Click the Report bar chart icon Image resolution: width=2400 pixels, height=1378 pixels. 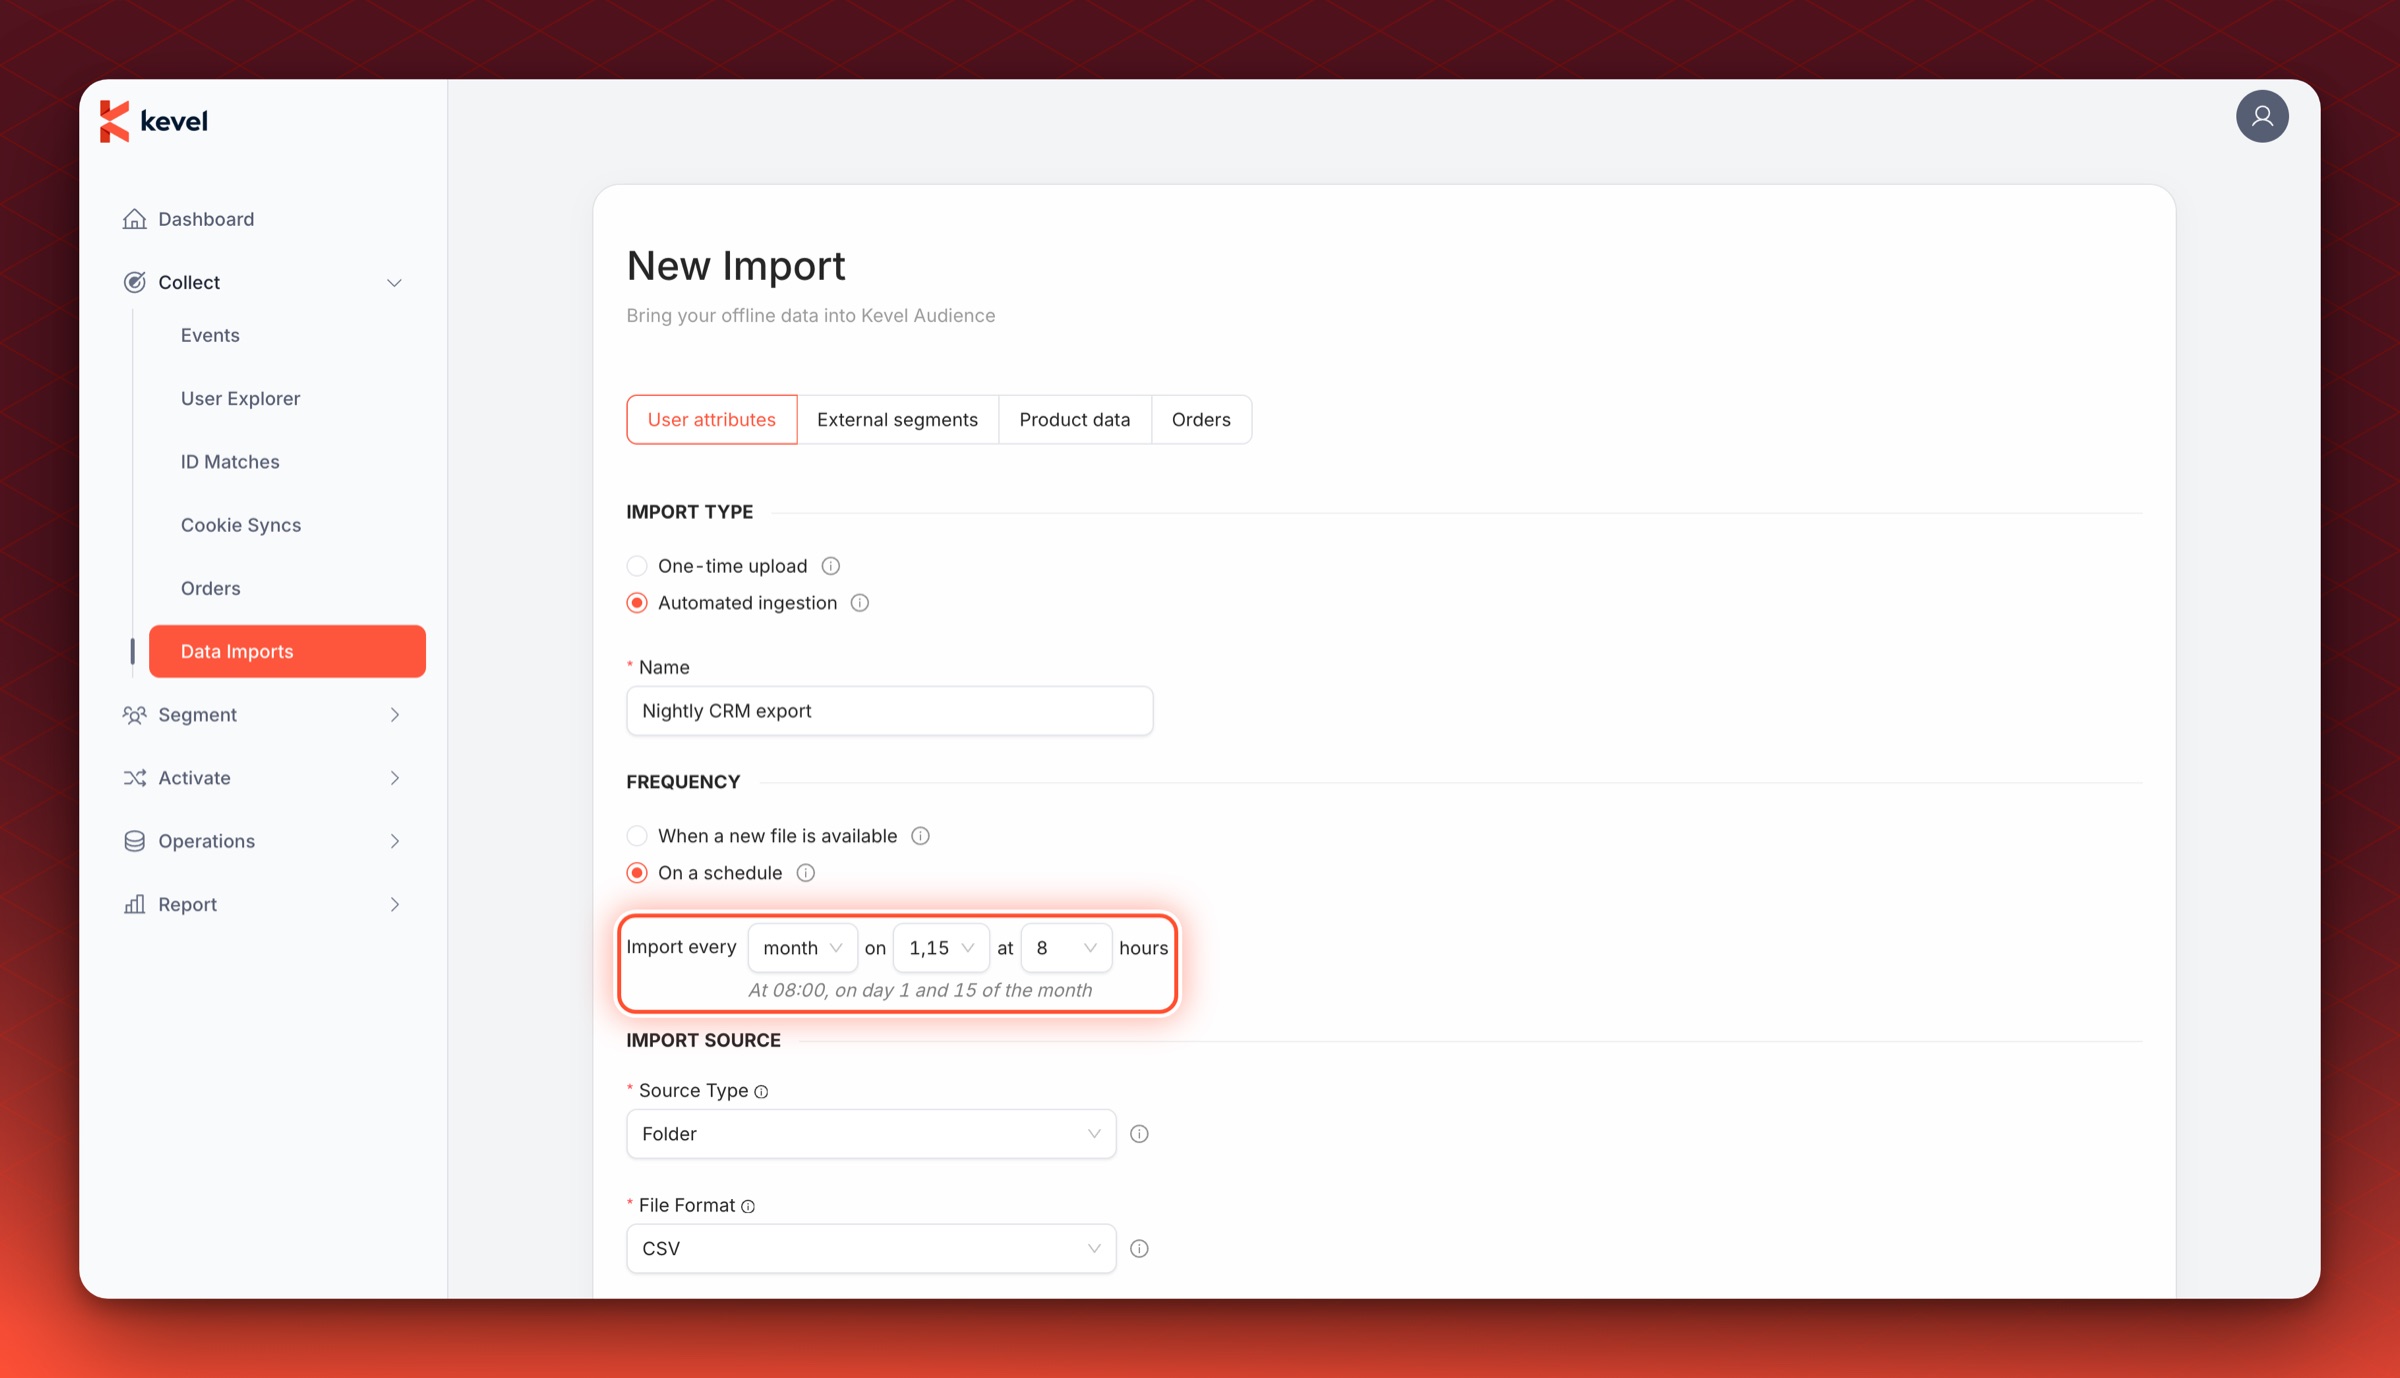point(134,904)
